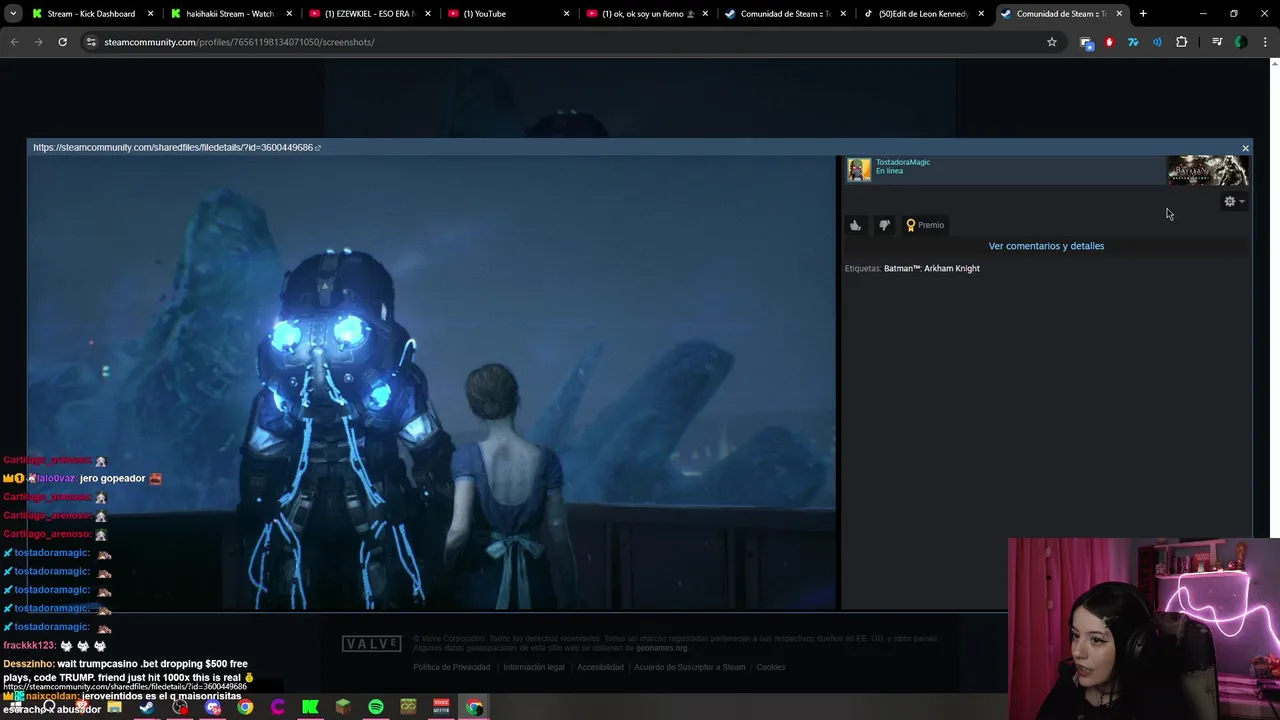Viewport: 1280px width, 720px height.
Task: Open the tab search dropdown arrow
Action: (x=13, y=14)
